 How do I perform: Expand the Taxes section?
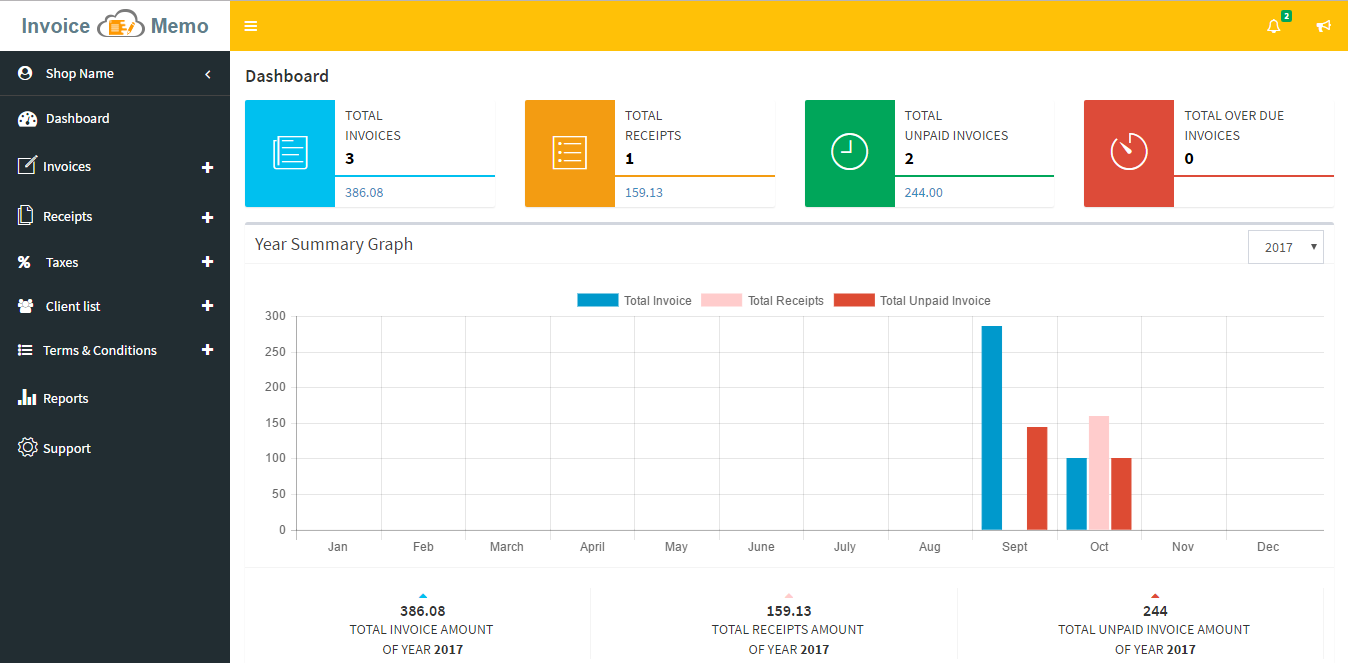[x=207, y=262]
